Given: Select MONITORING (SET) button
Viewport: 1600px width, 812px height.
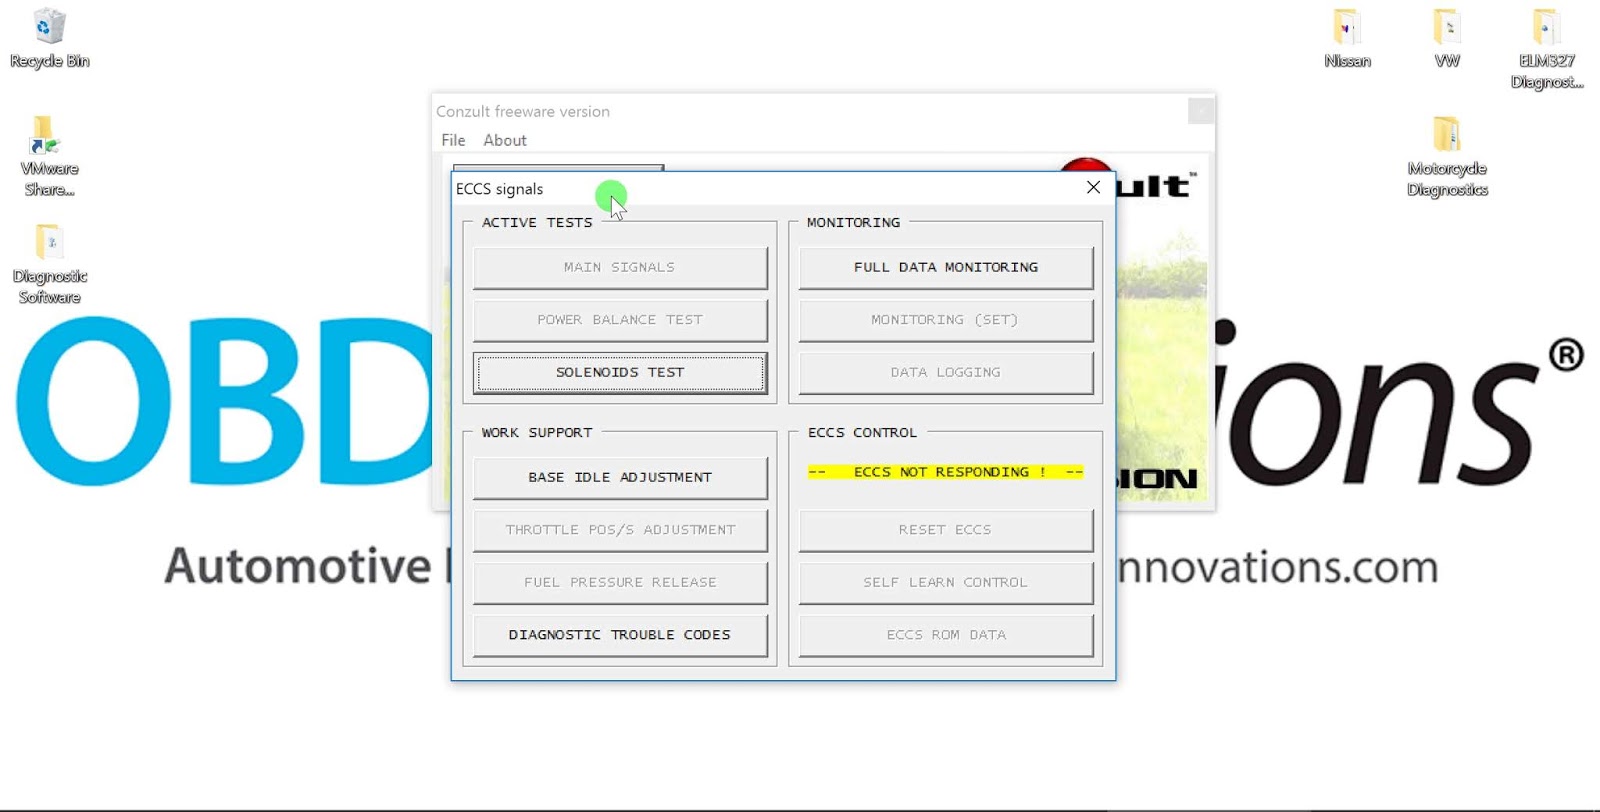Looking at the screenshot, I should point(946,320).
